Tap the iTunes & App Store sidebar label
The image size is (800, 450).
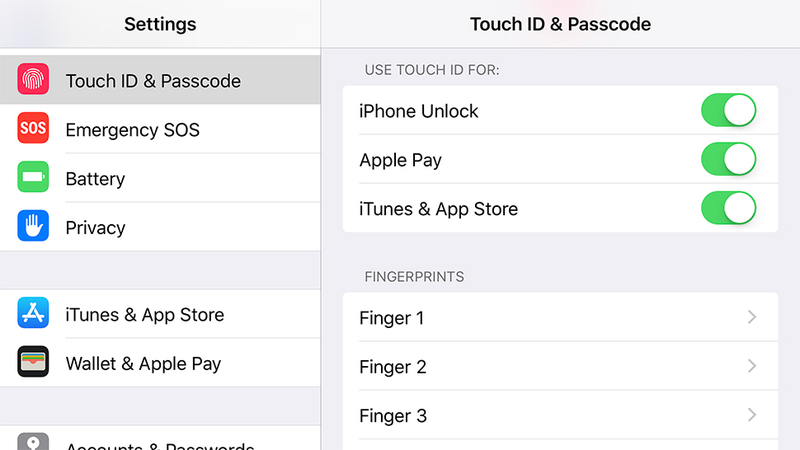(x=145, y=315)
